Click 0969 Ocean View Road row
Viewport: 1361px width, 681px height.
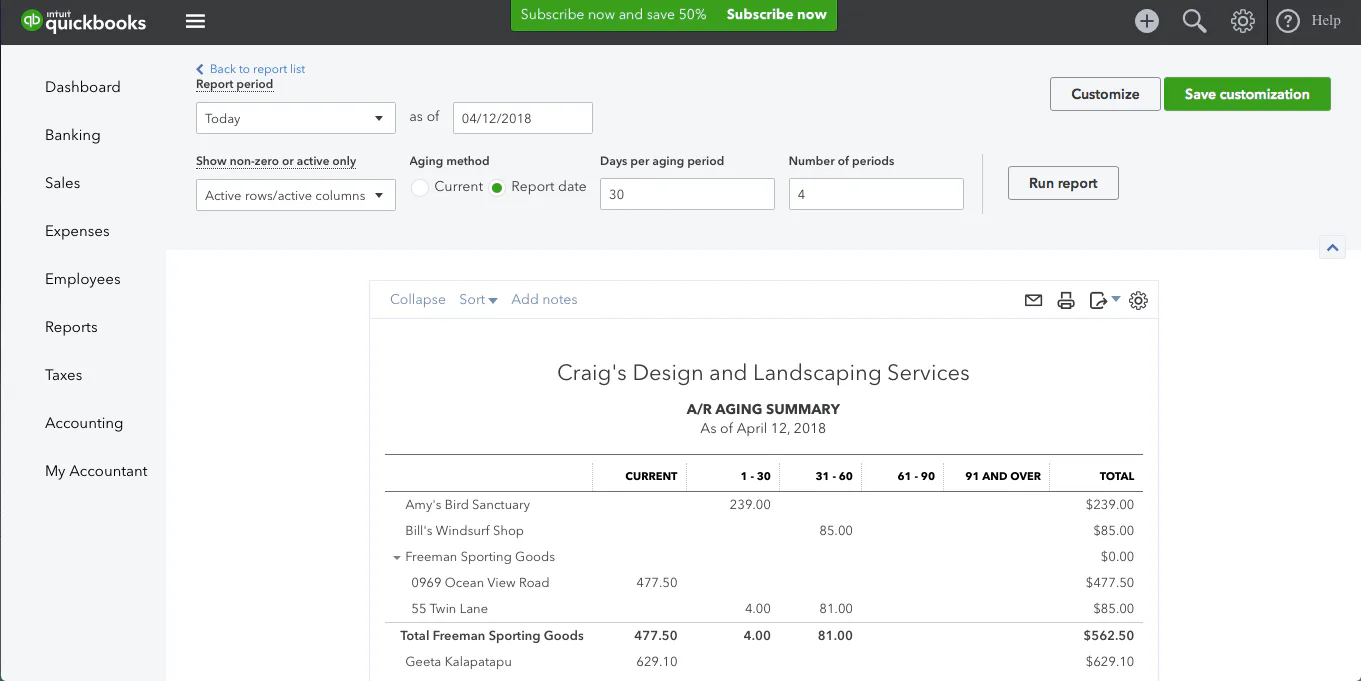[x=480, y=583]
